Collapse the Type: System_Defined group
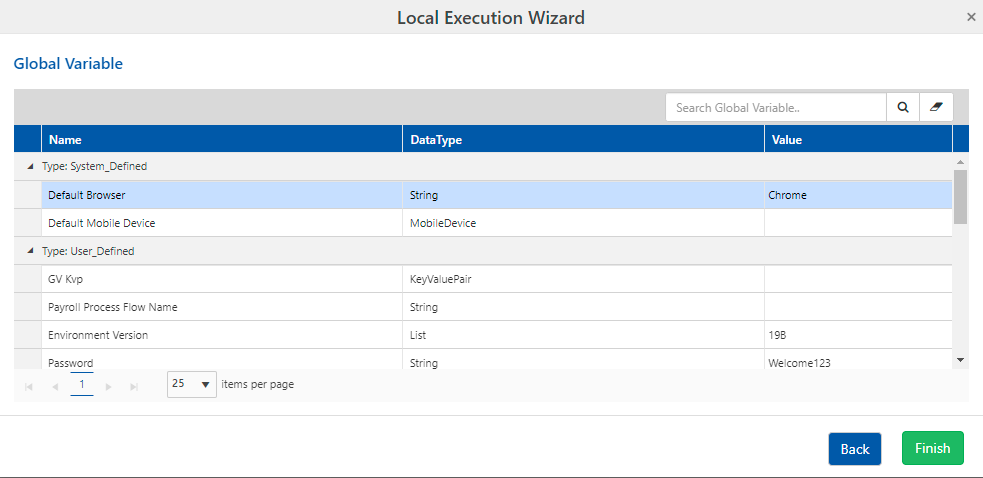983x478 pixels. pyautogui.click(x=29, y=167)
